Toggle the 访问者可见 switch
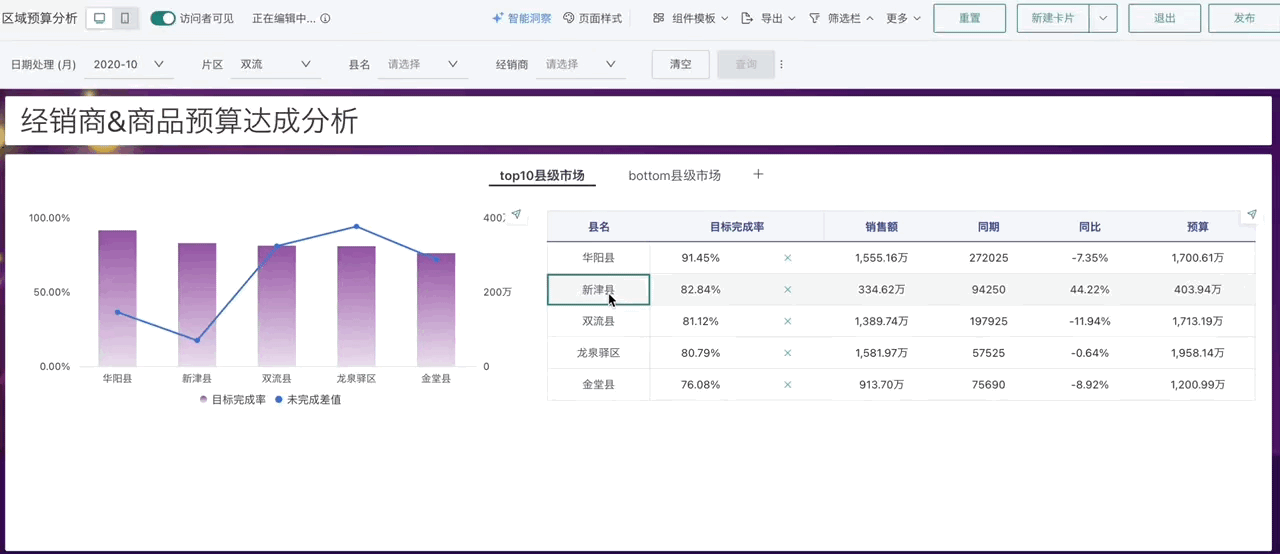Viewport: 1280px width, 554px height. (x=163, y=18)
